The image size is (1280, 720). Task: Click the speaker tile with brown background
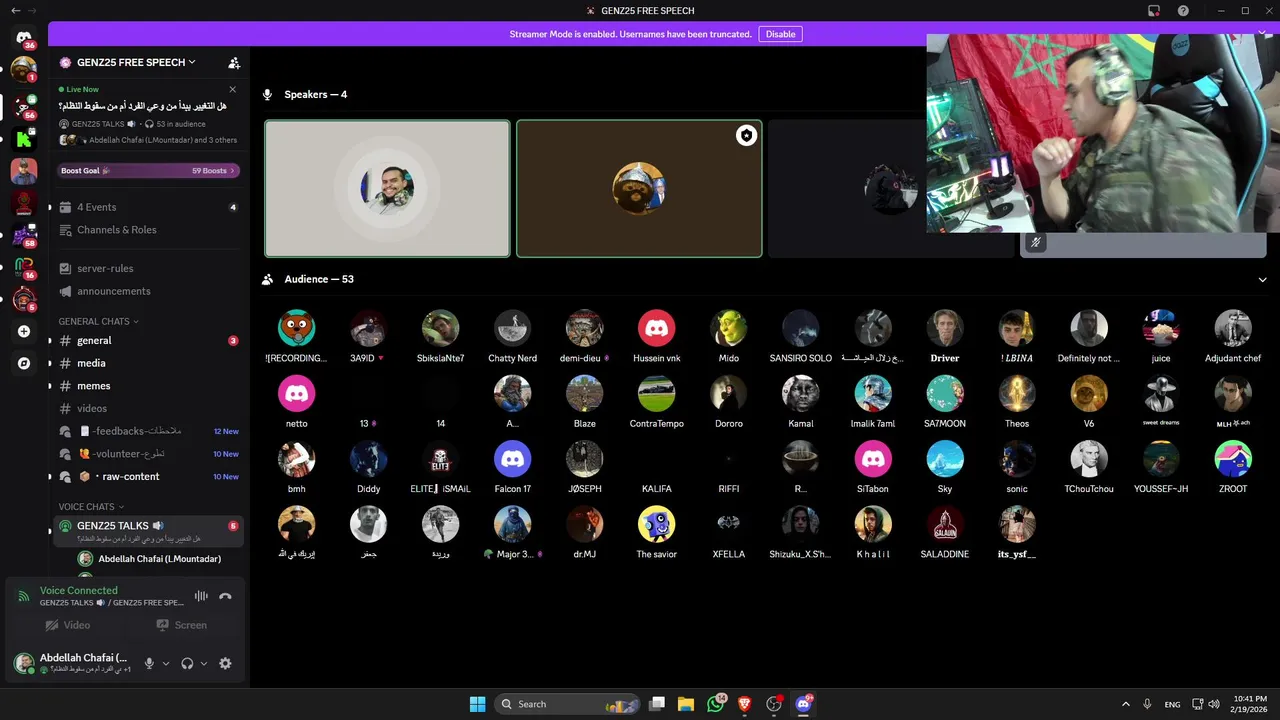point(639,189)
